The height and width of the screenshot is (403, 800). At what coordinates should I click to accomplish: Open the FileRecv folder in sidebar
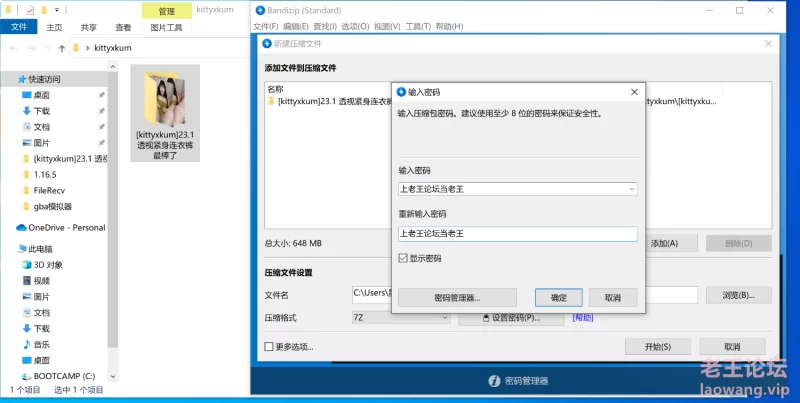[x=49, y=190]
